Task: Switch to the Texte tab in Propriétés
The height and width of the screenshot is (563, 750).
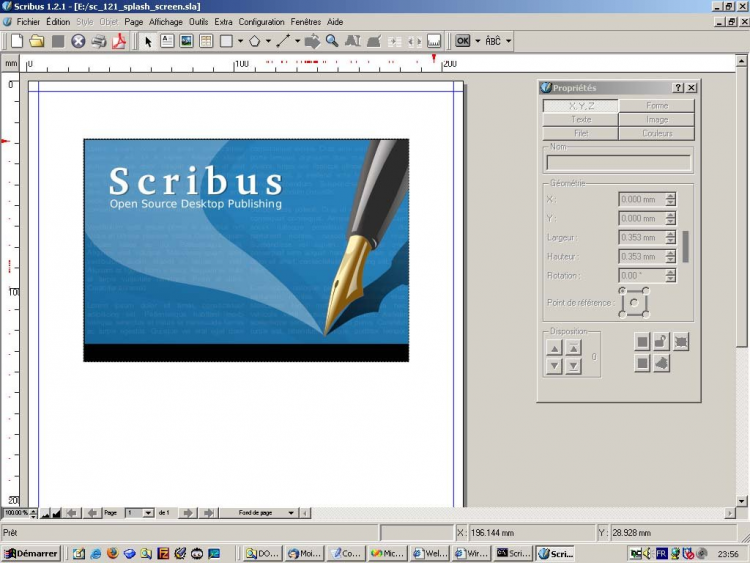Action: click(x=581, y=120)
